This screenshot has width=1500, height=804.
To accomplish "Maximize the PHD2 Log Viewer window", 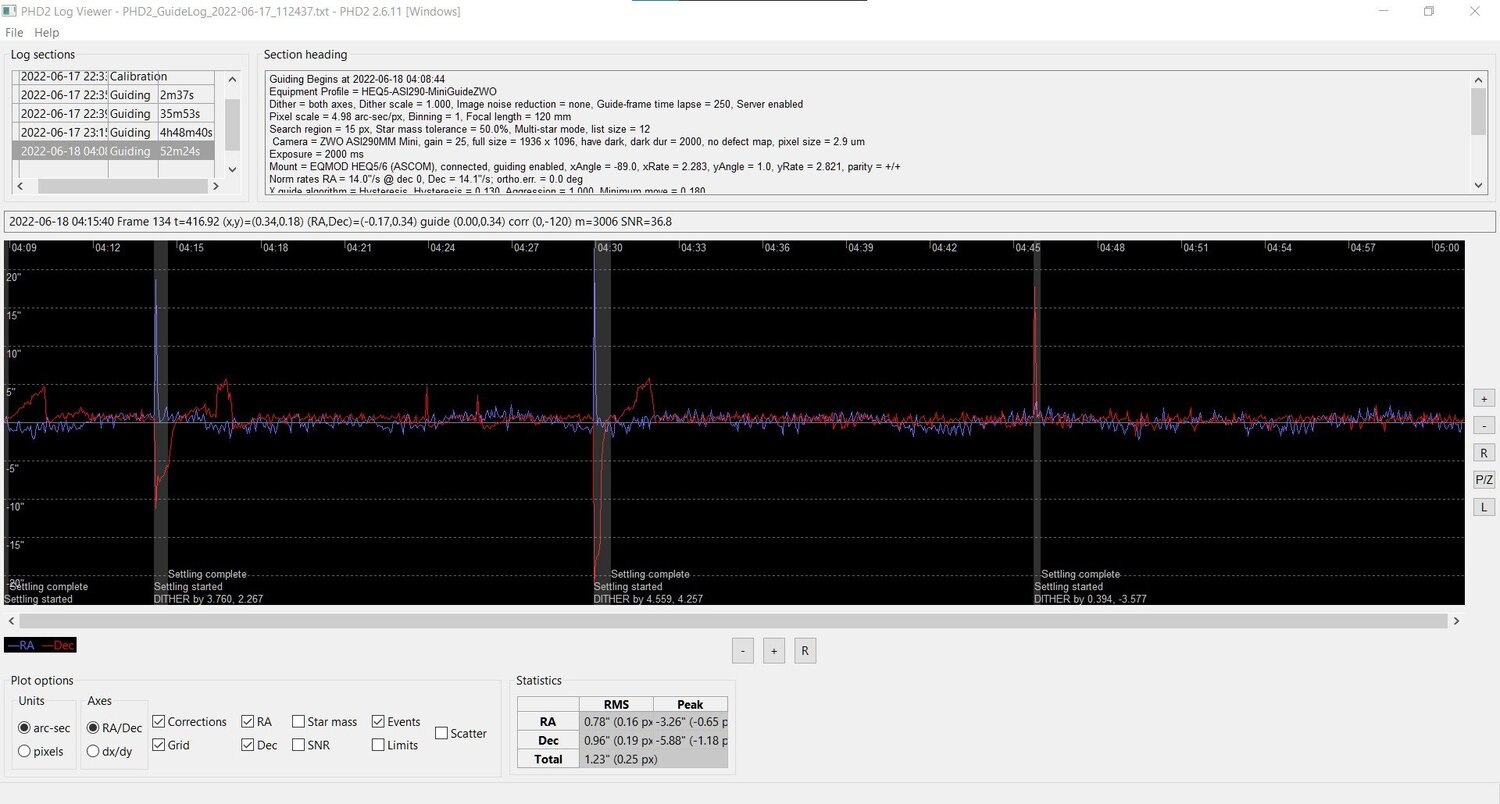I will pos(1429,11).
